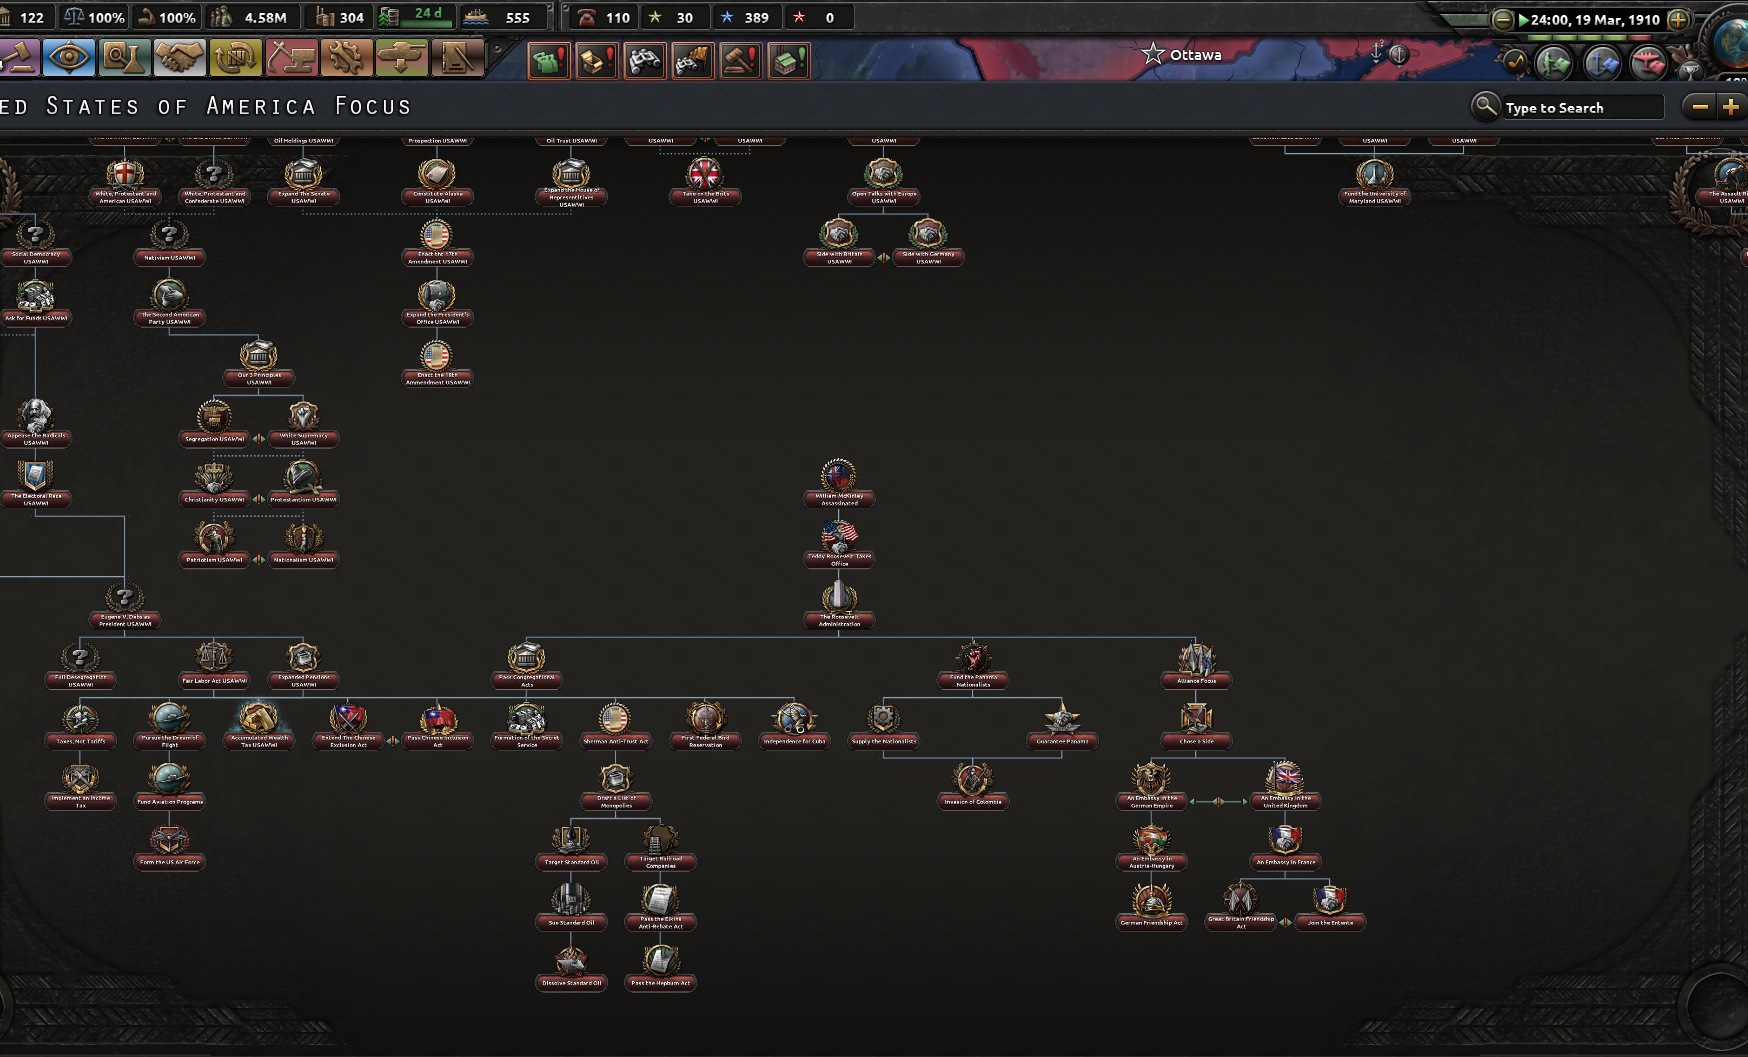The width and height of the screenshot is (1748, 1057).
Task: Click the open crate alert icon
Action: coord(597,61)
